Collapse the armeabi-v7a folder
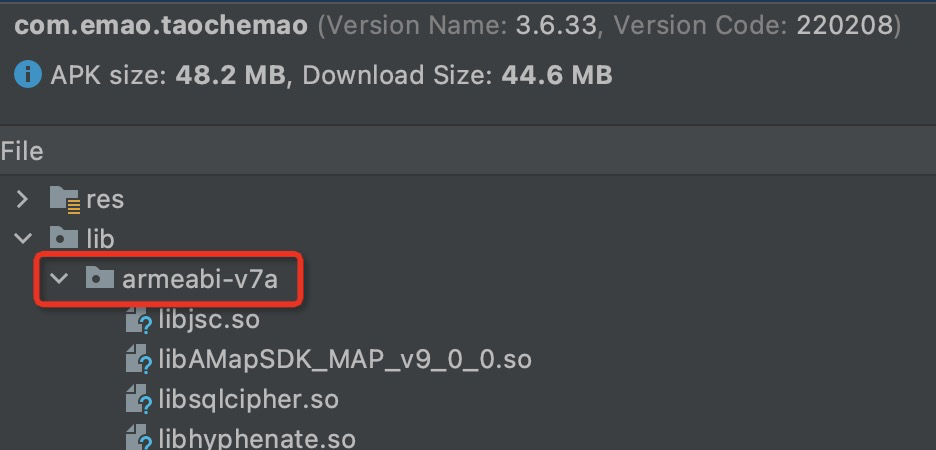Viewport: 936px width, 450px height. pyautogui.click(x=60, y=279)
